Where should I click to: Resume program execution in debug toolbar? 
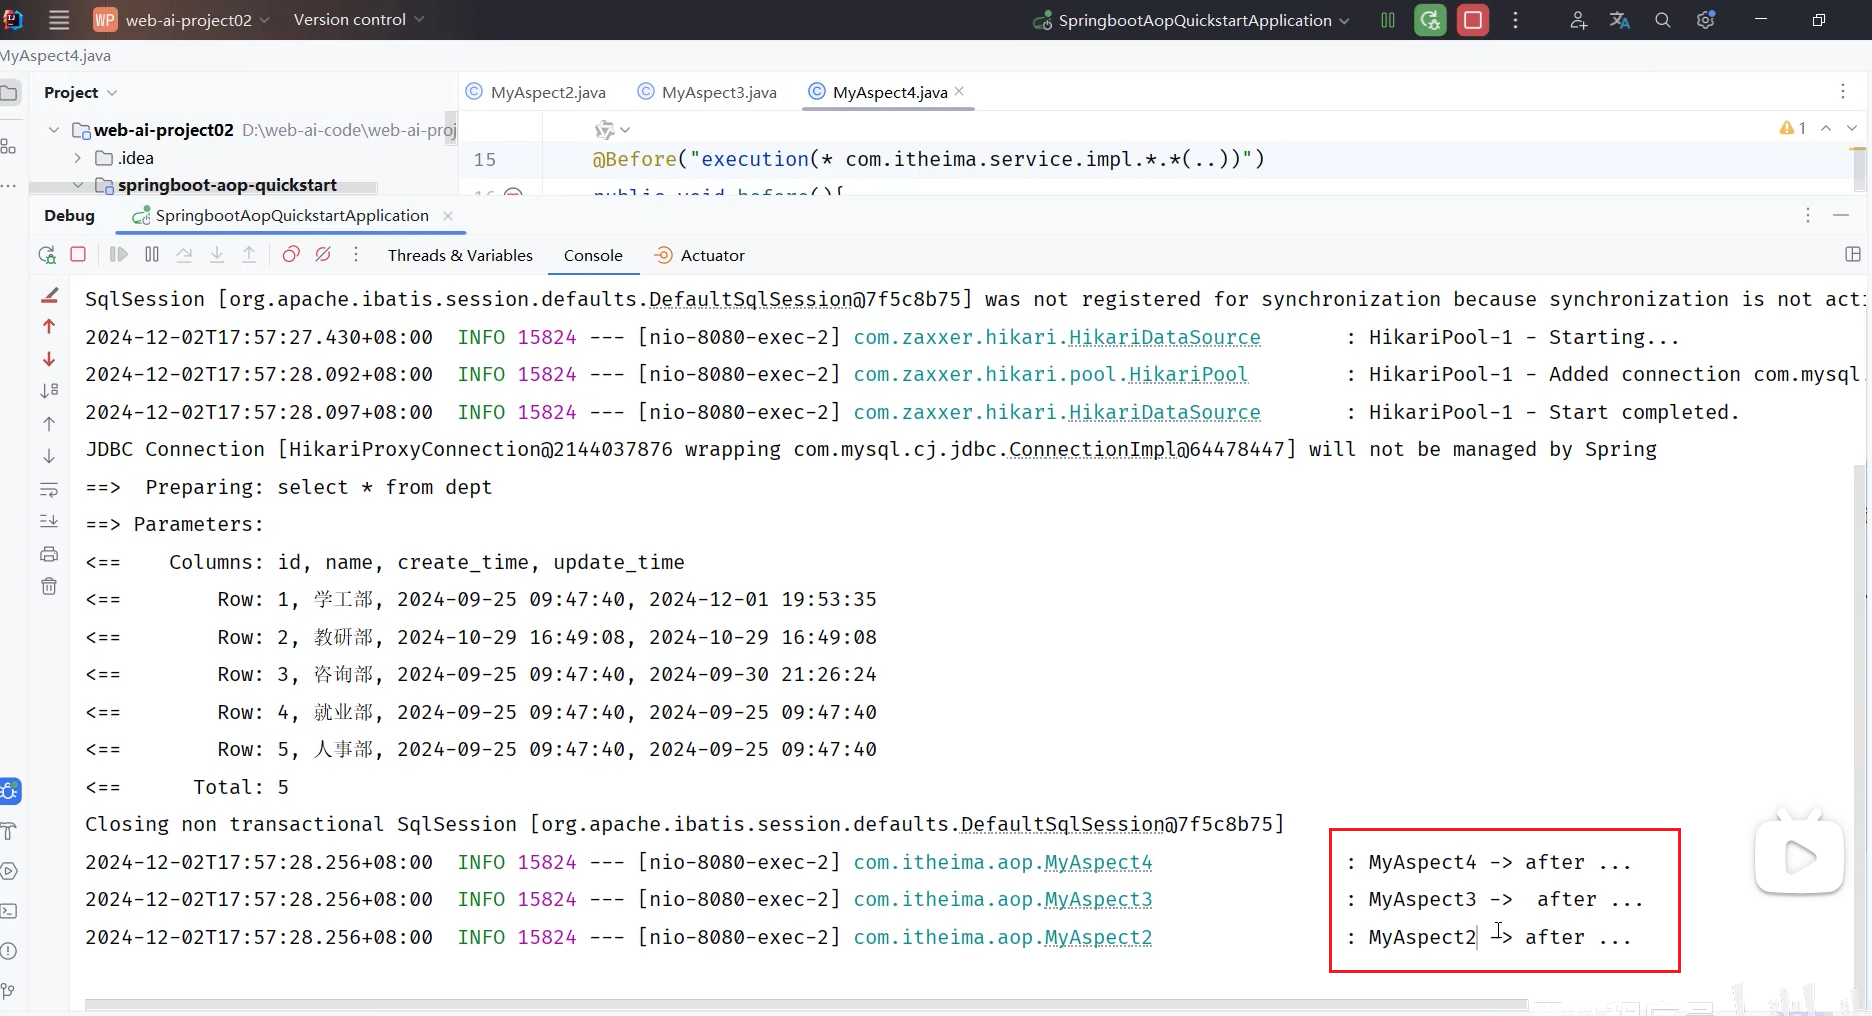[x=119, y=255]
